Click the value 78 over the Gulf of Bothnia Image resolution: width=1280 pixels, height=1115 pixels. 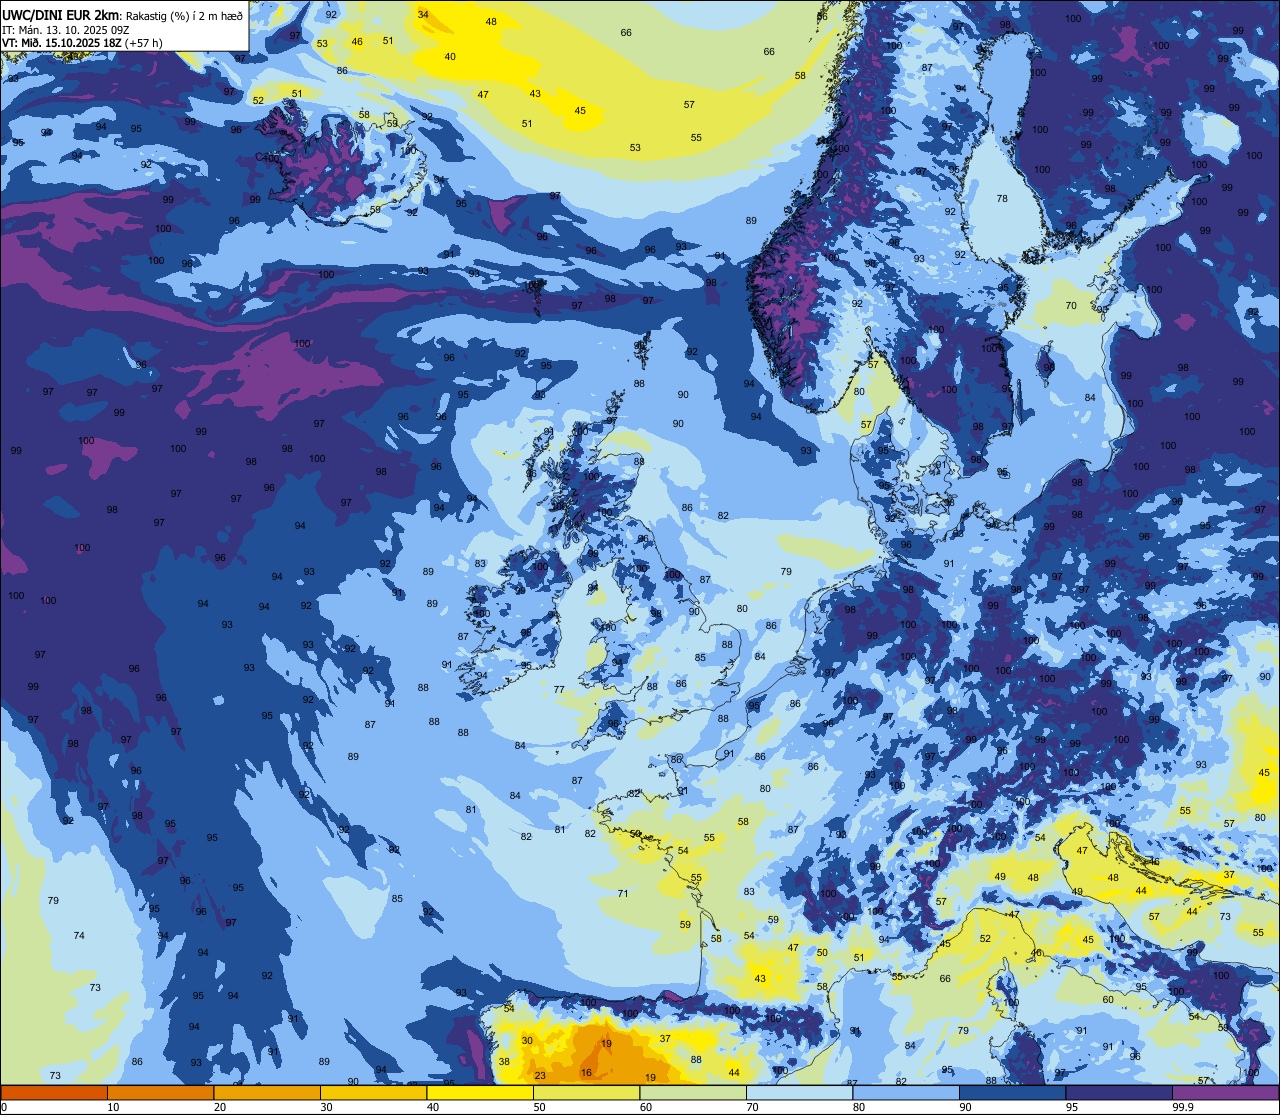click(1002, 199)
